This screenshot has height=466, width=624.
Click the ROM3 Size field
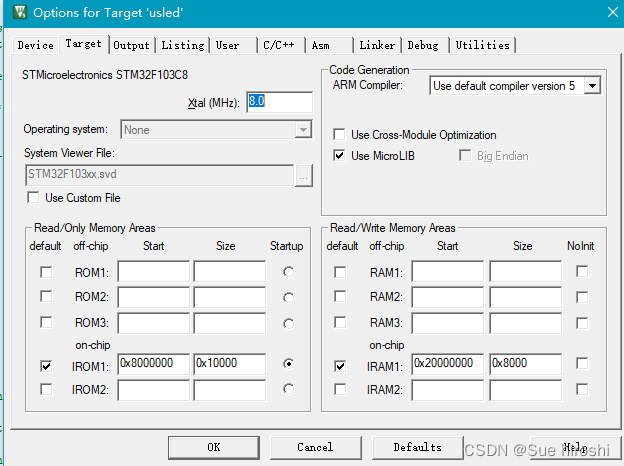(x=230, y=323)
